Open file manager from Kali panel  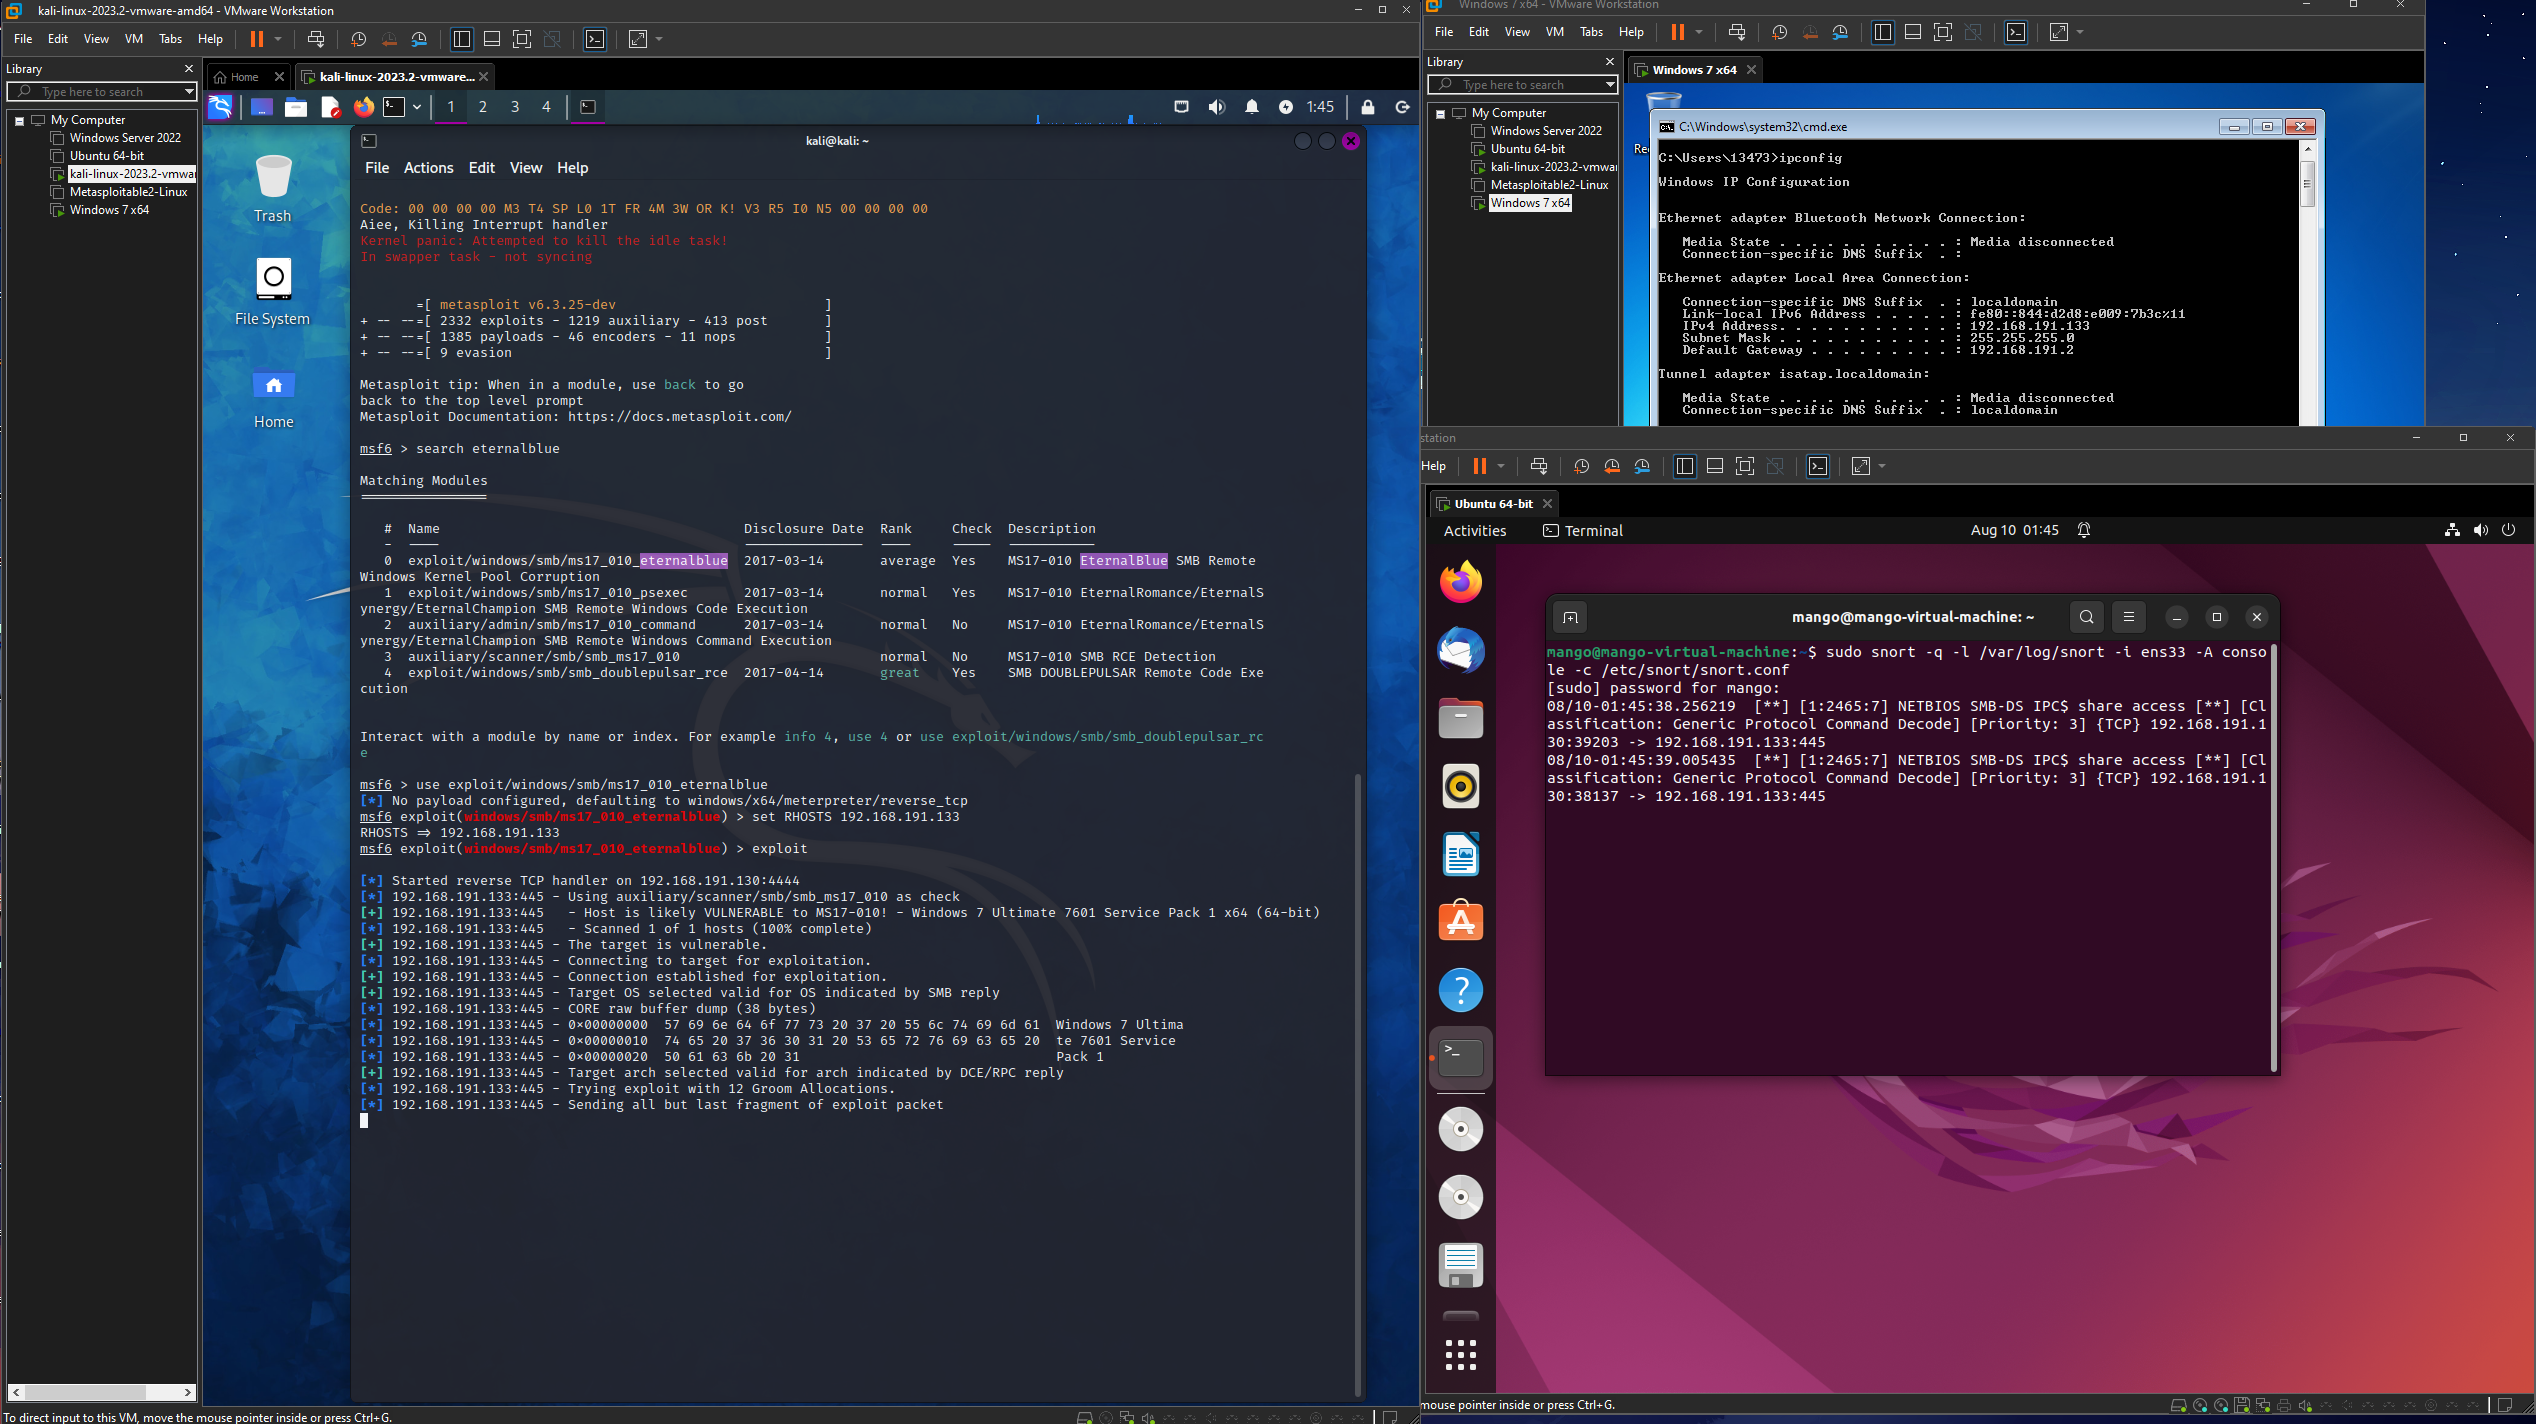pos(296,107)
